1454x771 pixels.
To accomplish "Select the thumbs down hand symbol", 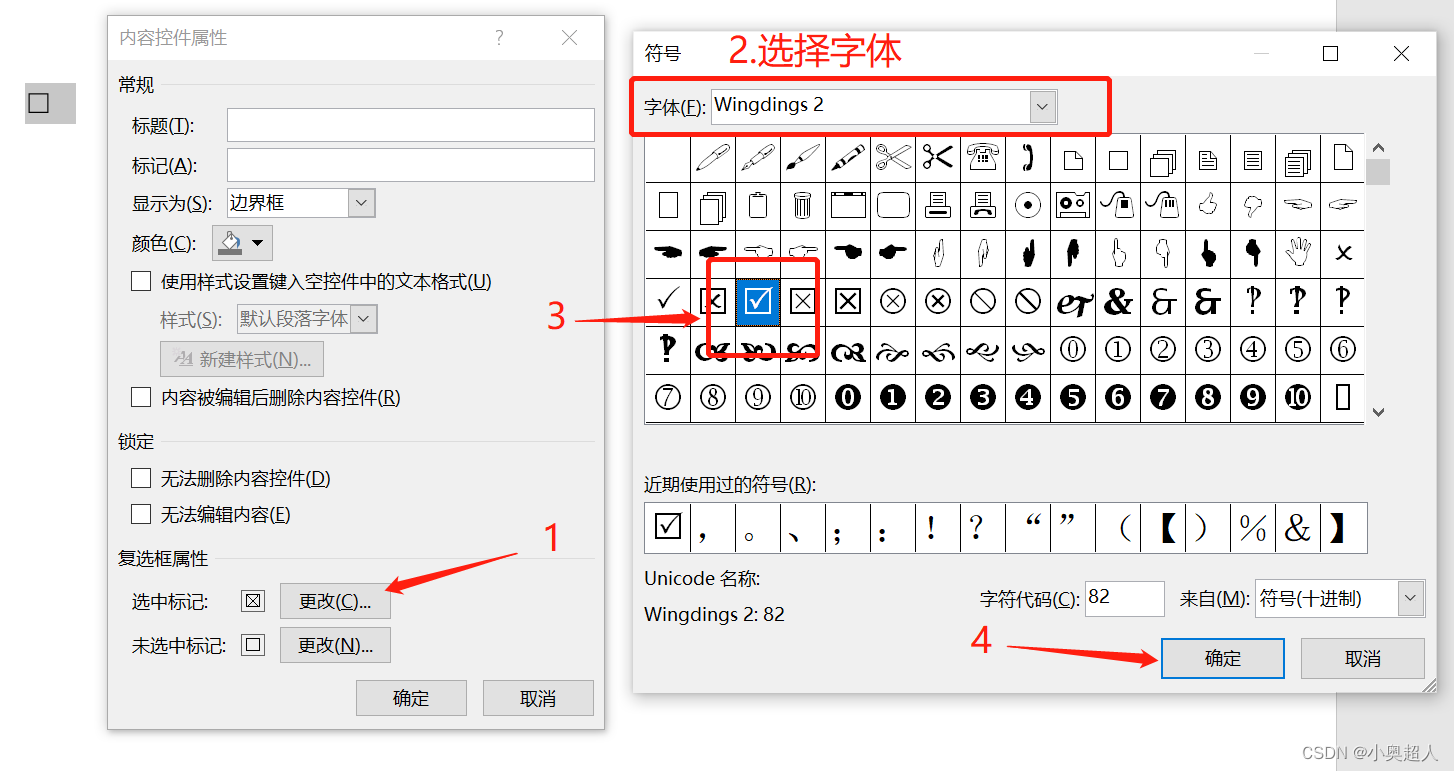I will pyautogui.click(x=1253, y=206).
